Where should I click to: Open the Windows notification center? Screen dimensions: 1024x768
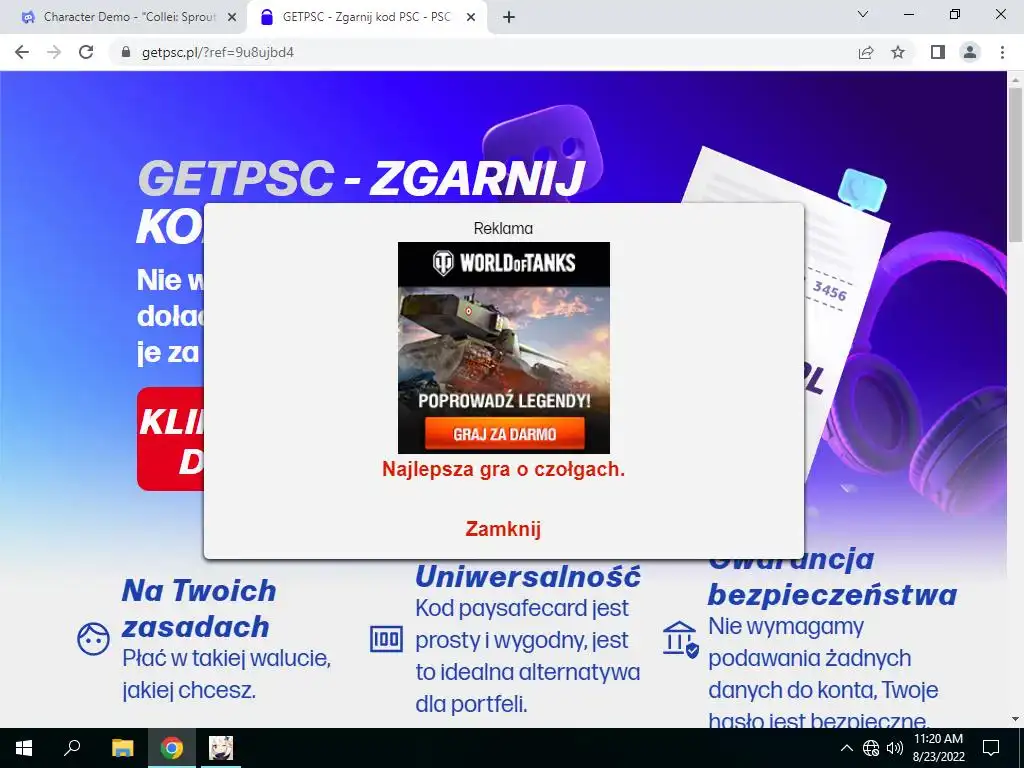[991, 748]
